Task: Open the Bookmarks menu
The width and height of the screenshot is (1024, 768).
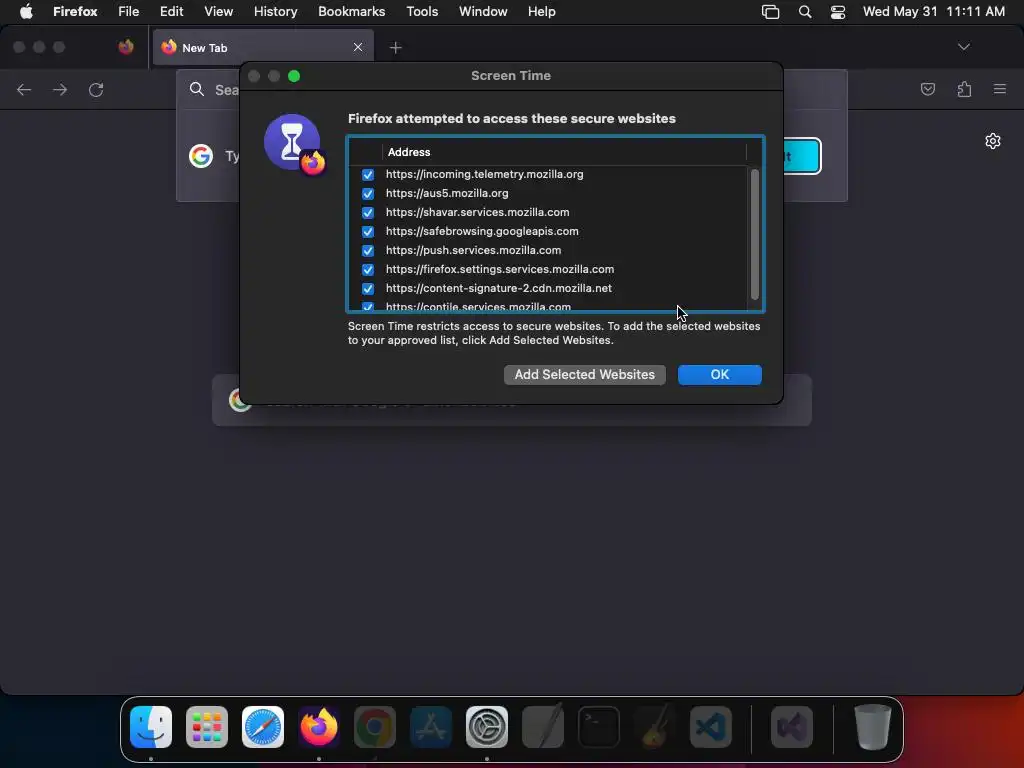Action: tap(351, 11)
